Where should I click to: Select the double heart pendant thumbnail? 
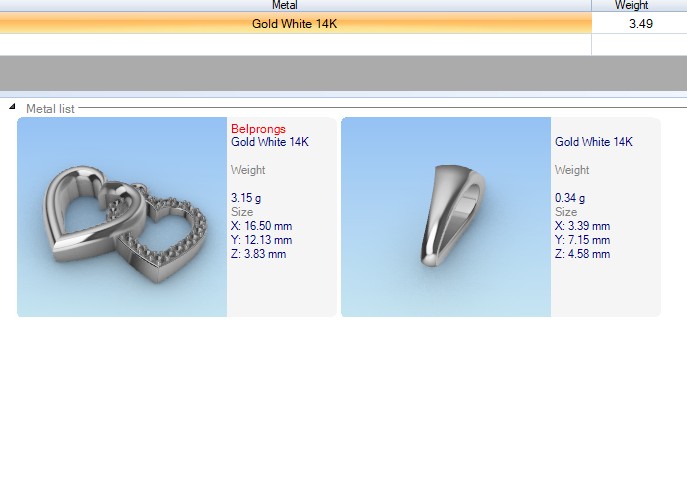pyautogui.click(x=122, y=217)
